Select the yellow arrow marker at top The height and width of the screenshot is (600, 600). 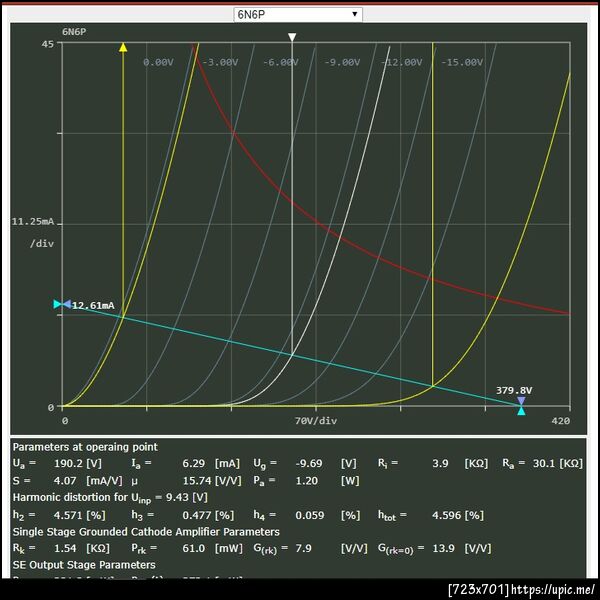click(123, 47)
